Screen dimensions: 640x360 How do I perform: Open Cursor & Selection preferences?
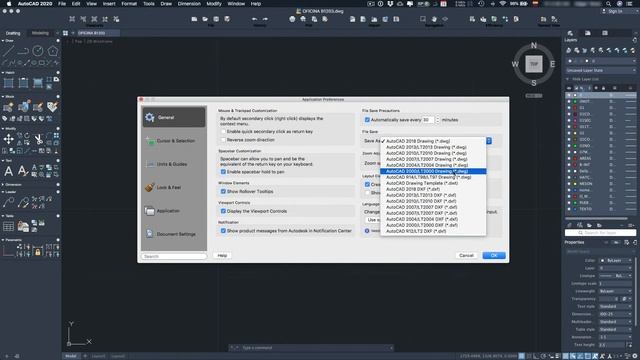tap(173, 141)
